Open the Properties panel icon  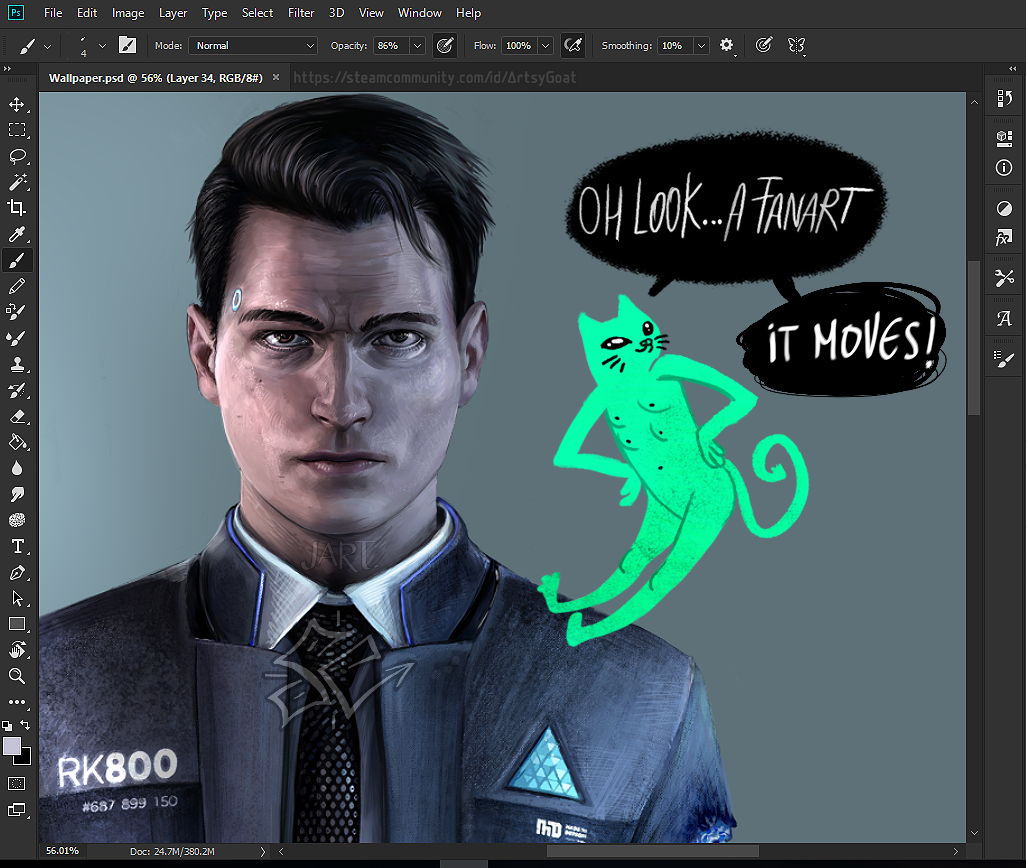point(1004,138)
